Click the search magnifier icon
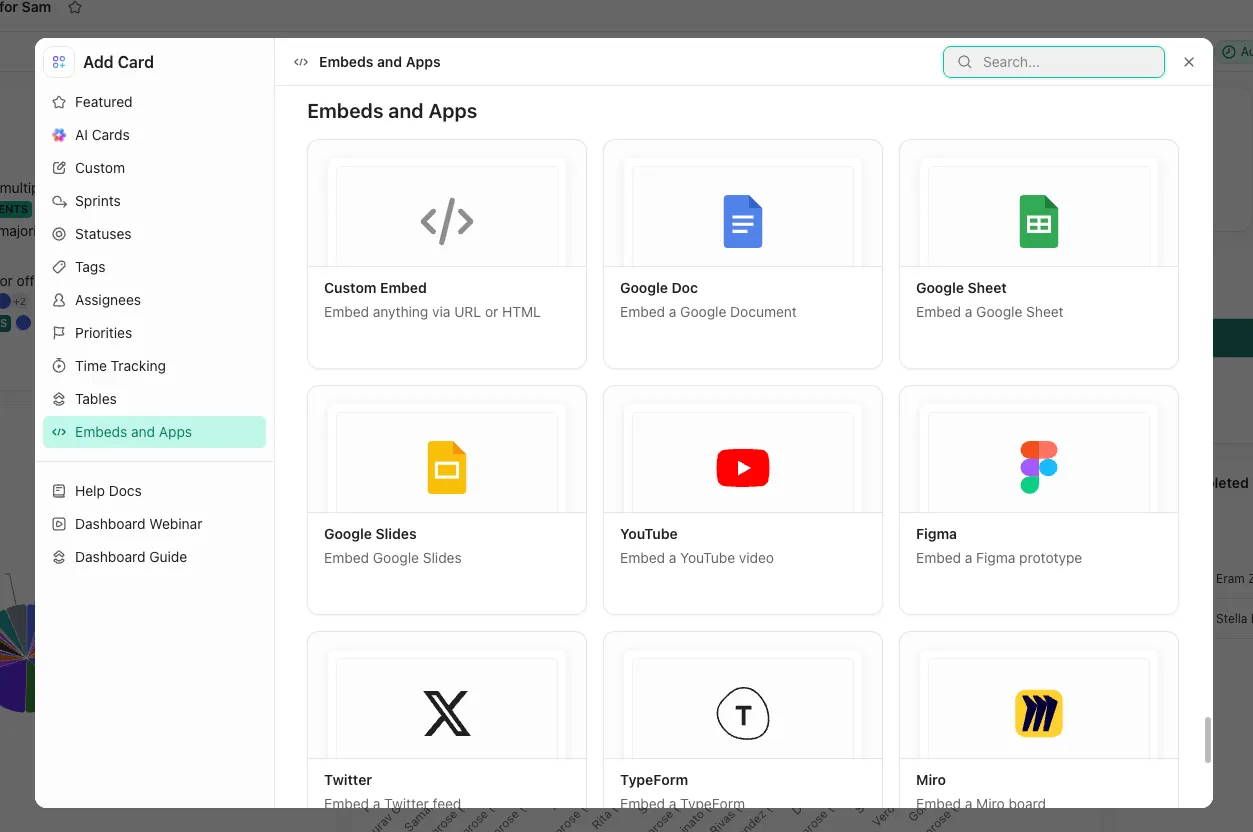 click(965, 62)
